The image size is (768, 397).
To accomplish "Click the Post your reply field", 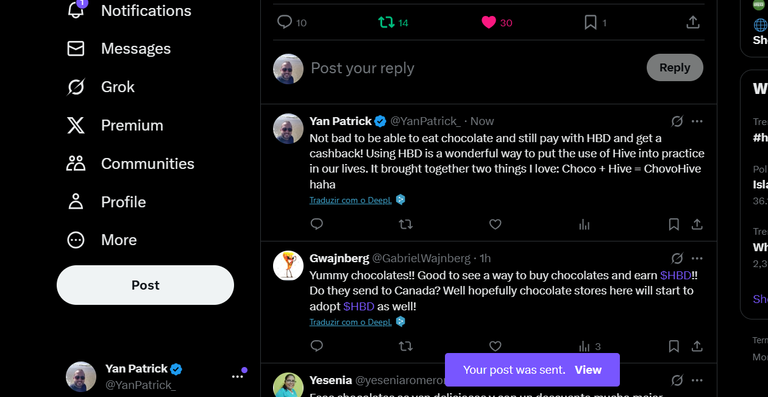I will click(x=475, y=68).
